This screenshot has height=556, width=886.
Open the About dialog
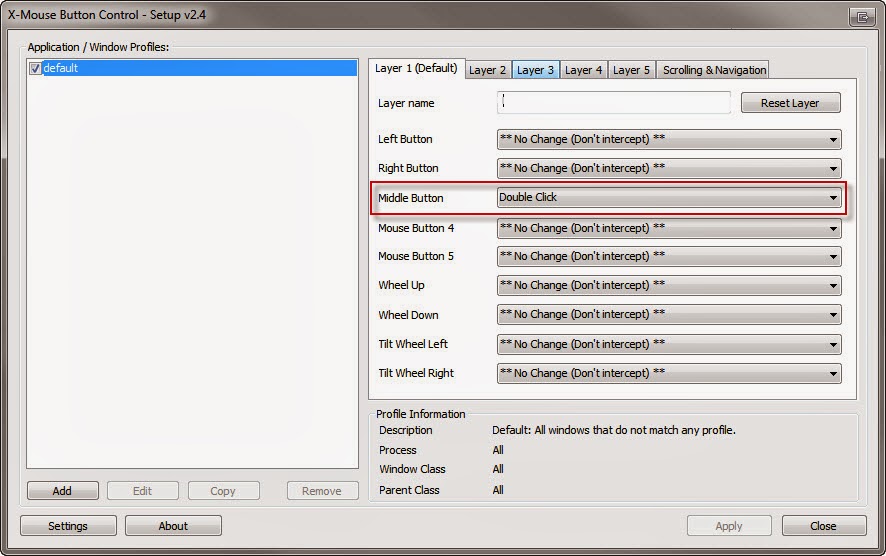click(173, 525)
